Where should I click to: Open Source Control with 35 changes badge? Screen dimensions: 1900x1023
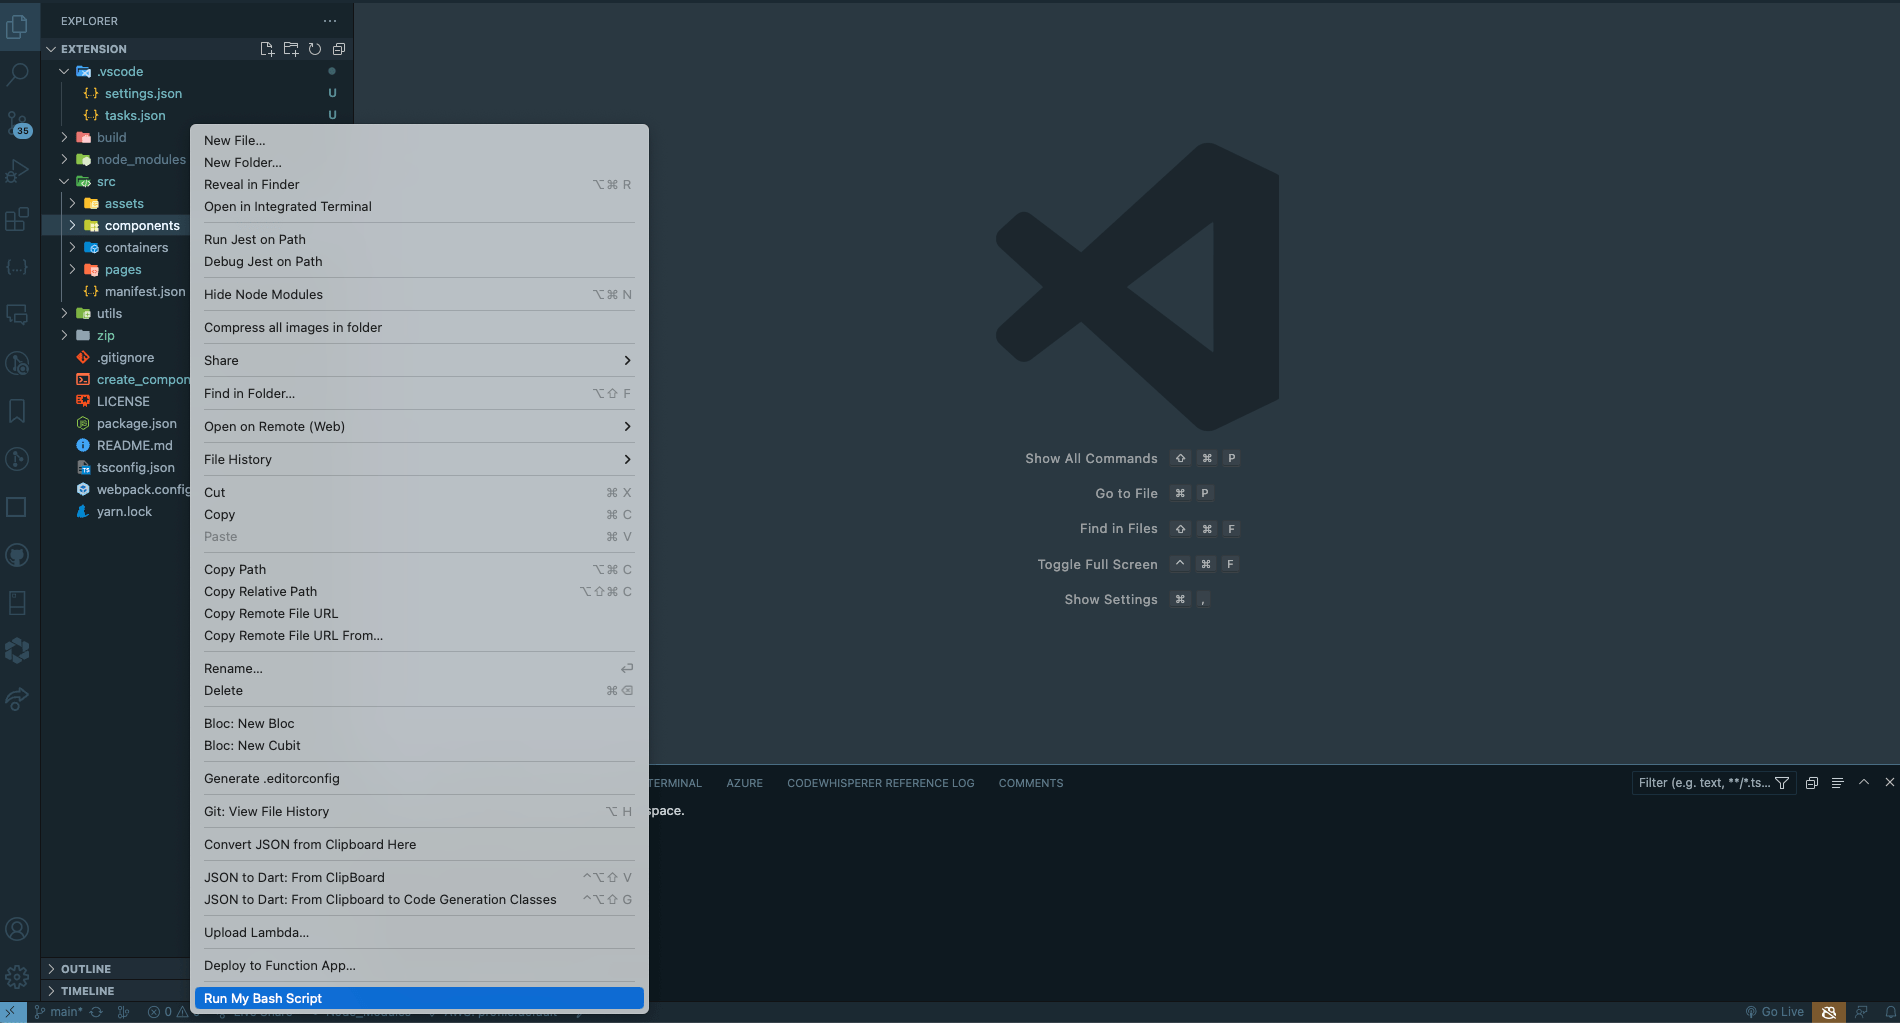pyautogui.click(x=17, y=124)
